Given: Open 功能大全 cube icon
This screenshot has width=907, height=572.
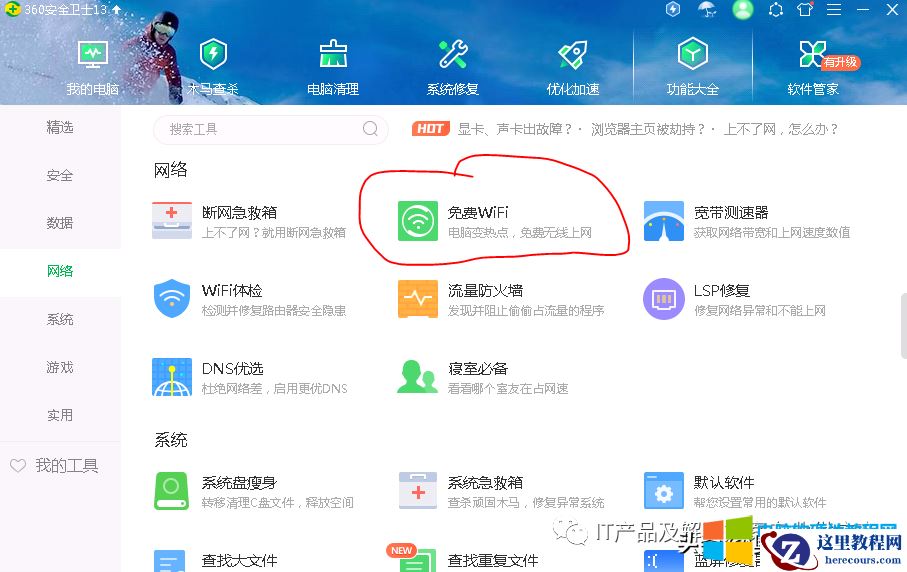Looking at the screenshot, I should coord(692,54).
